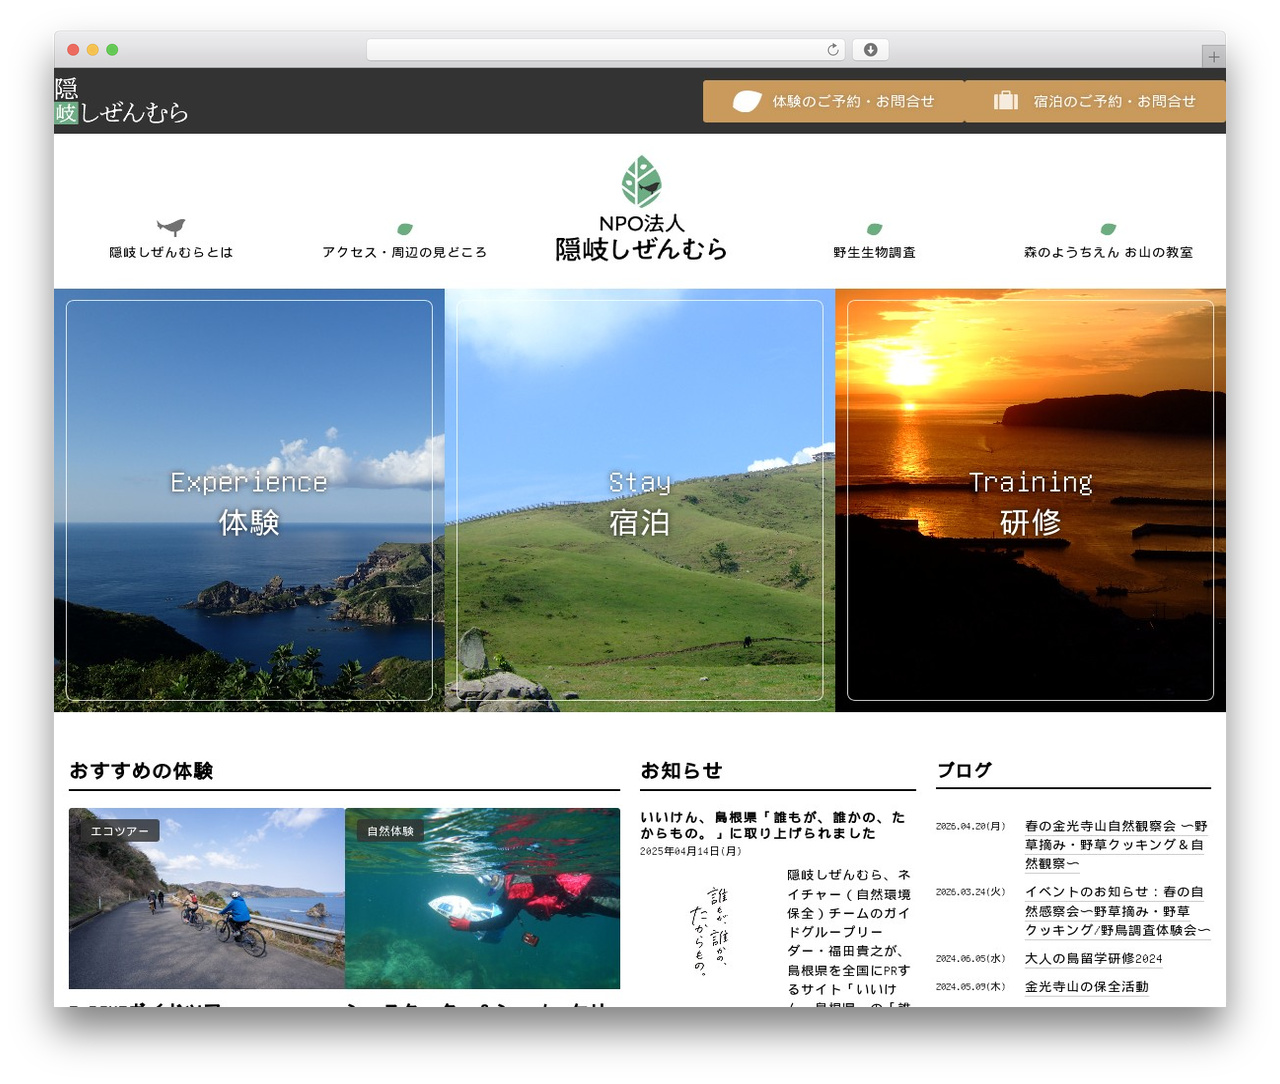This screenshot has height=1084, width=1280.
Task: Open the エコツアー cycling photo
Action: click(x=206, y=898)
